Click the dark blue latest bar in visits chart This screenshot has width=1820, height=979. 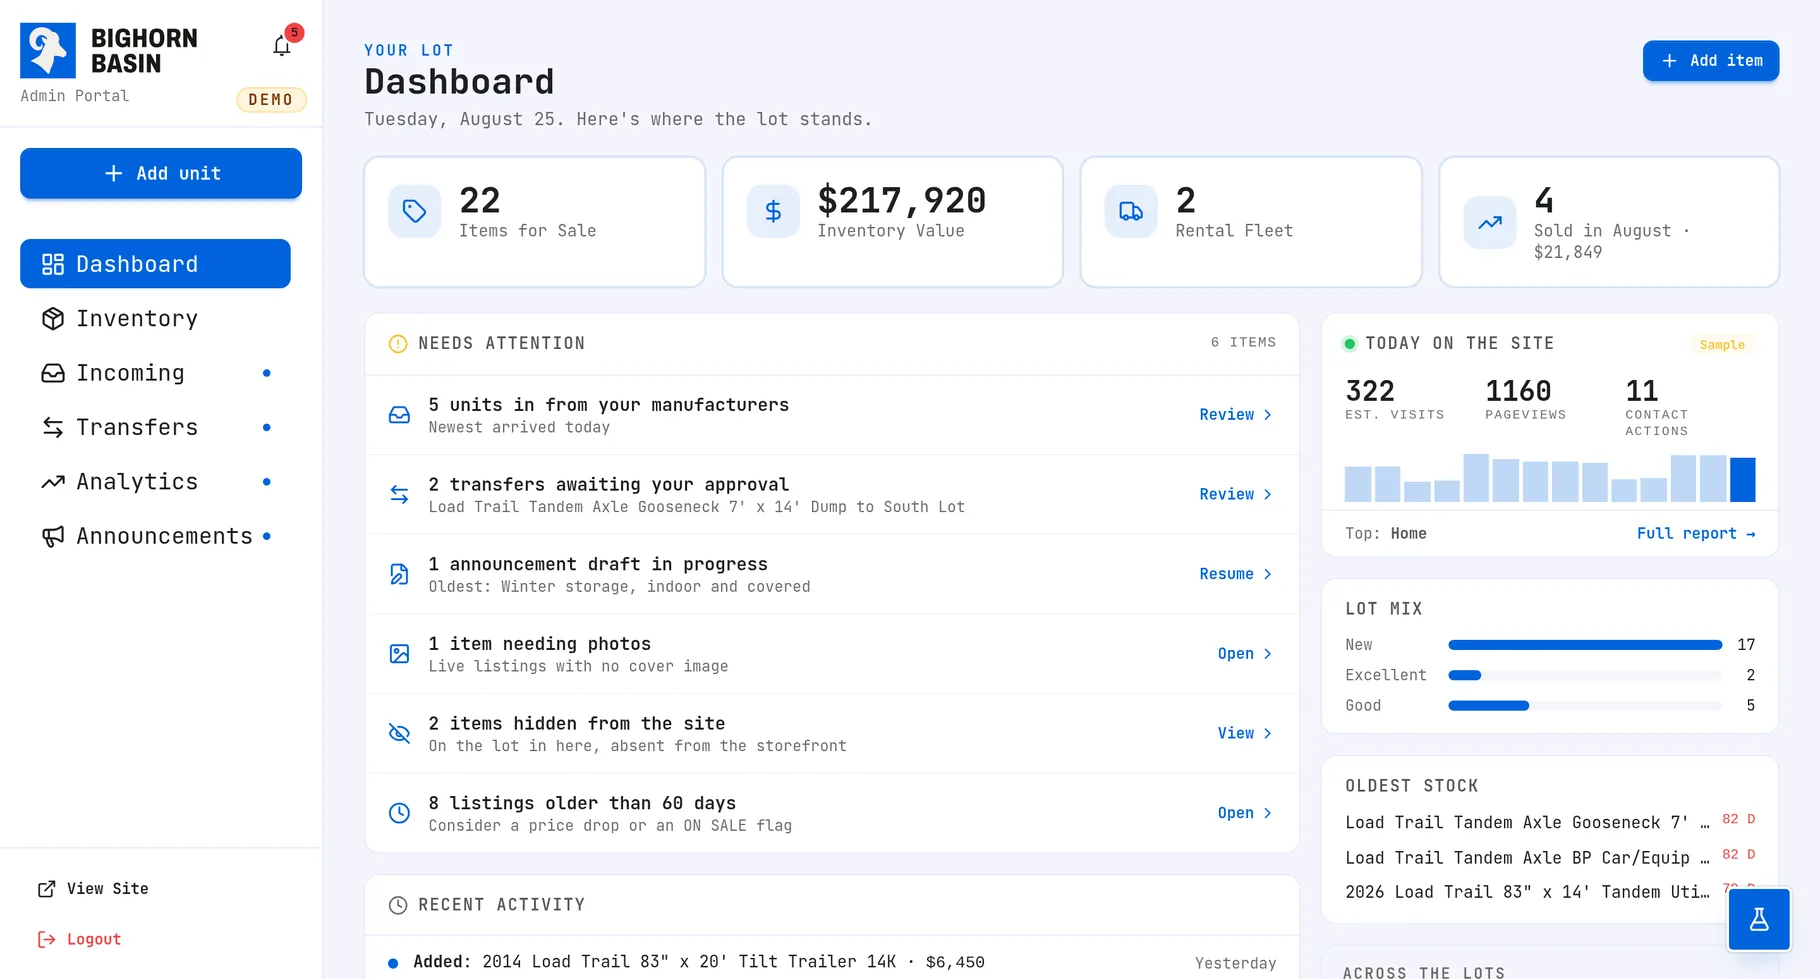1742,479
